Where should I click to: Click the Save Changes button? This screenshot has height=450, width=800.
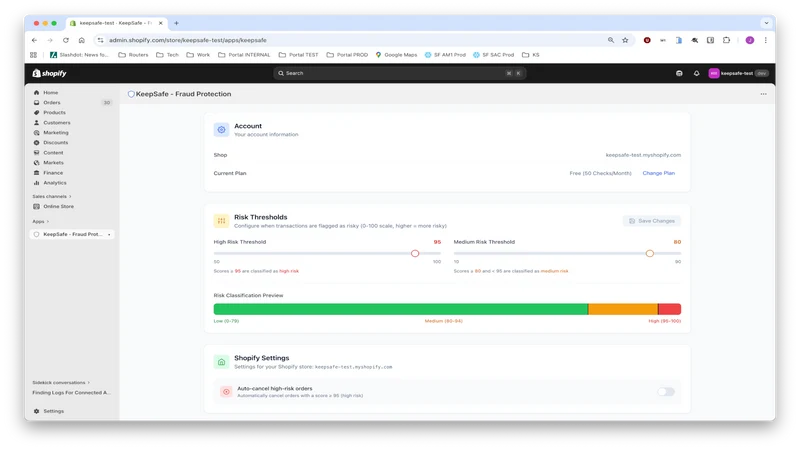(x=652, y=221)
